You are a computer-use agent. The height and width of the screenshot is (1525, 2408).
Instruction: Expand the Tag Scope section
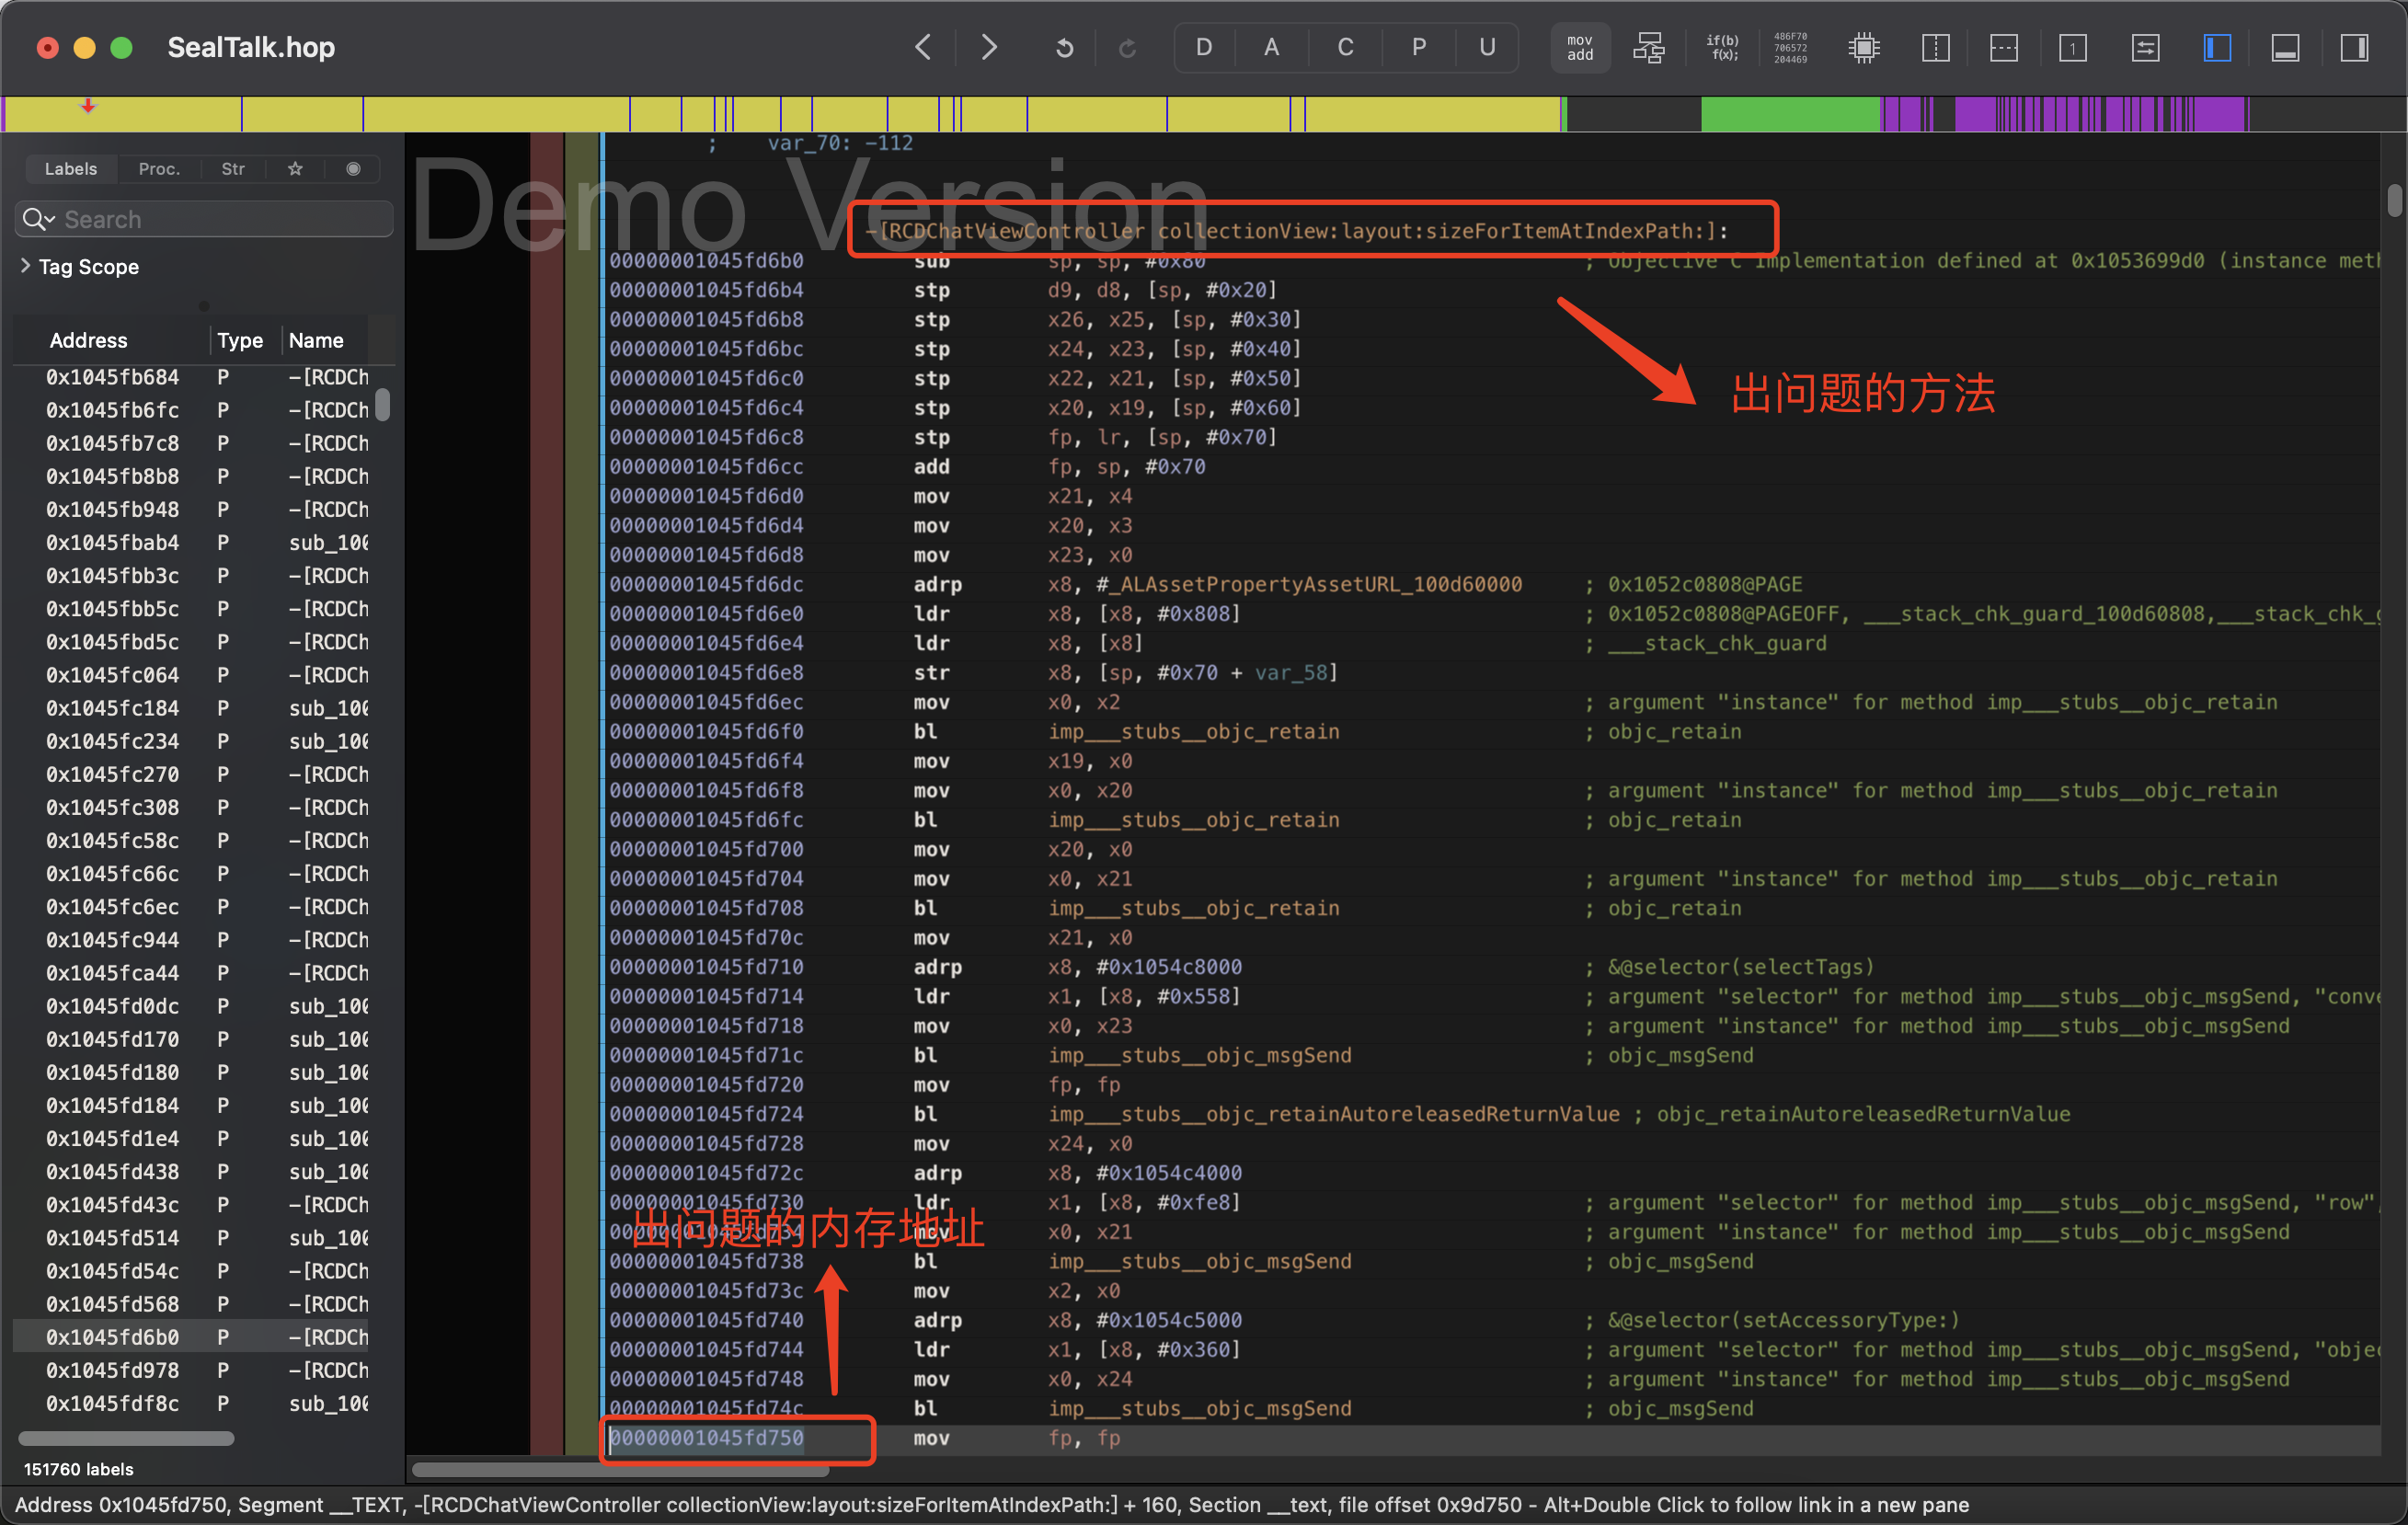26,266
